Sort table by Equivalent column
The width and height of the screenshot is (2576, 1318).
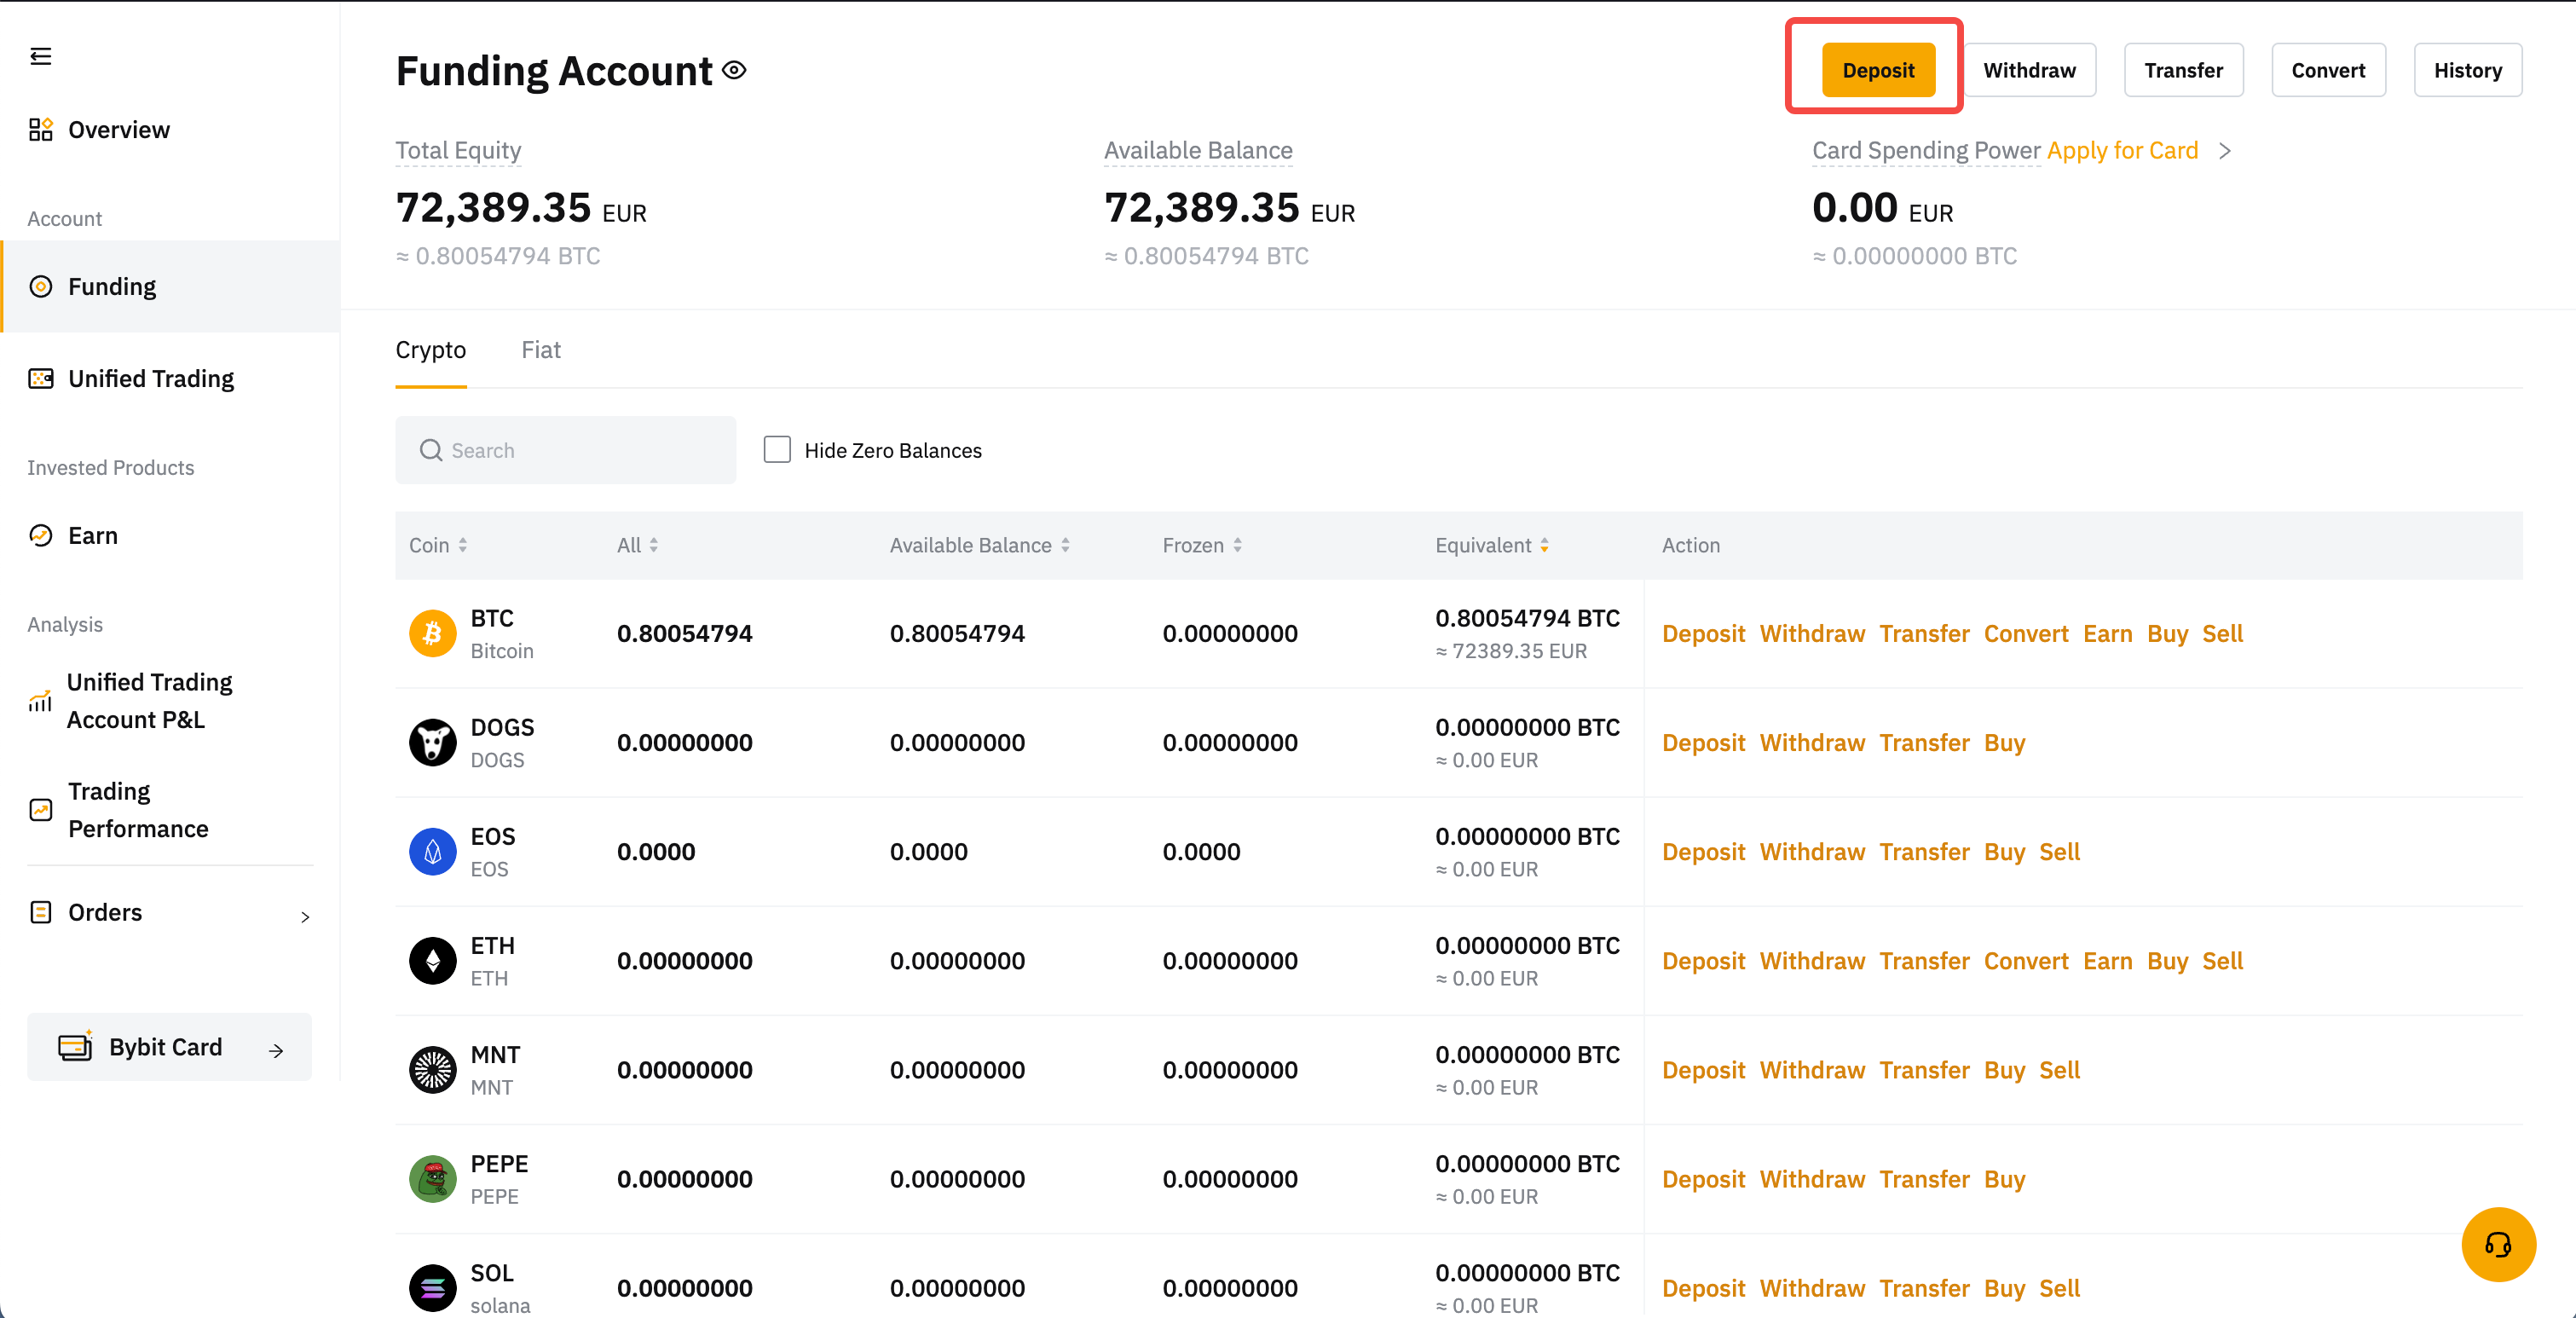tap(1544, 545)
